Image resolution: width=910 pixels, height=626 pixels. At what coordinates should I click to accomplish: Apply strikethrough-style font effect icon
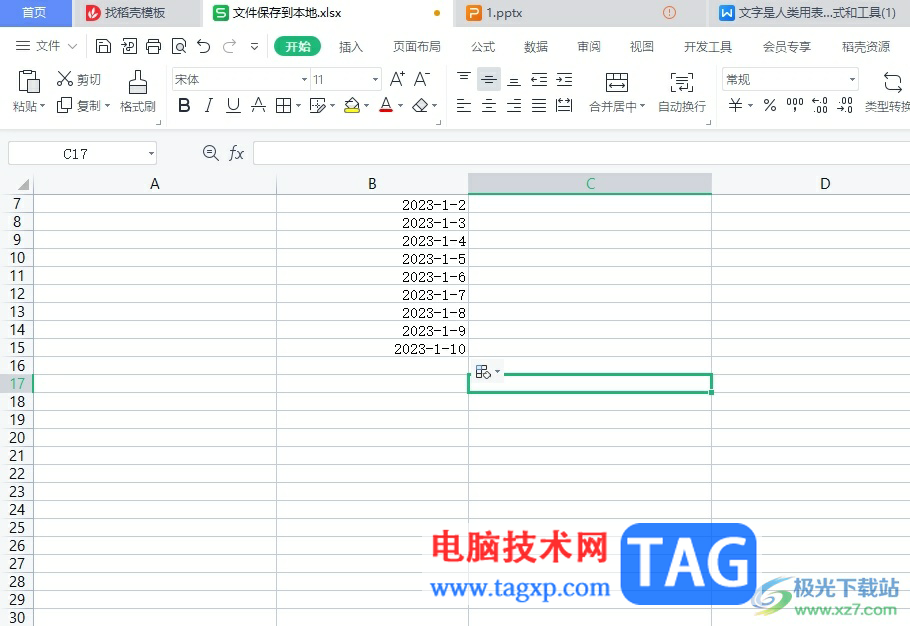pyautogui.click(x=258, y=106)
